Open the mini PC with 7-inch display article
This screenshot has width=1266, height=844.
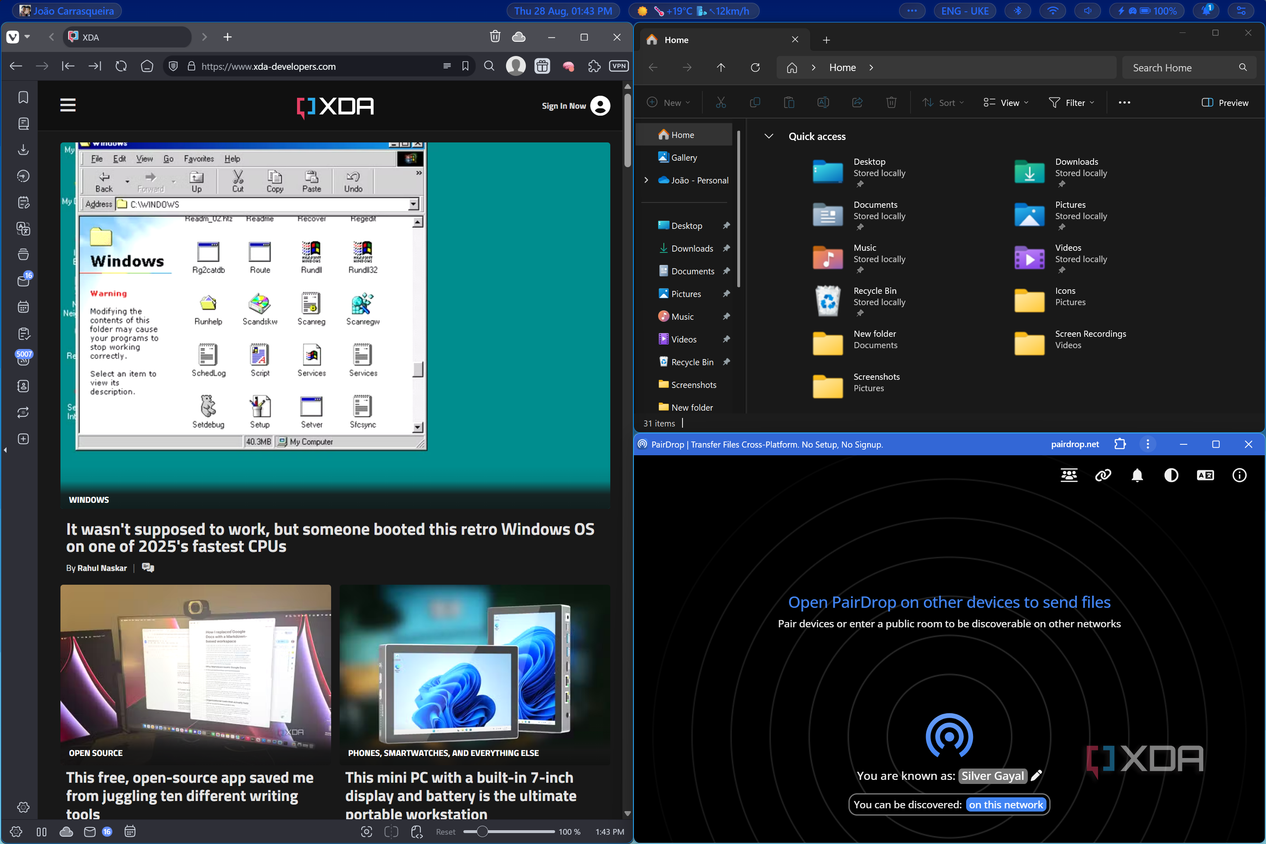(460, 795)
